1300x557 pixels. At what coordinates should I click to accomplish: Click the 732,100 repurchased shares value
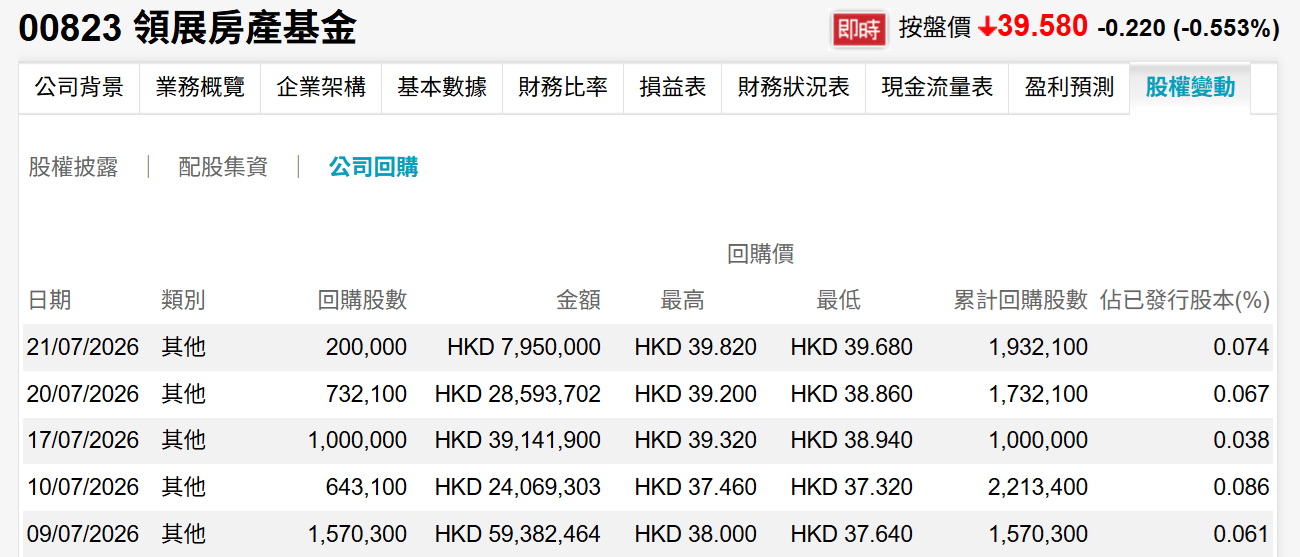[366, 394]
